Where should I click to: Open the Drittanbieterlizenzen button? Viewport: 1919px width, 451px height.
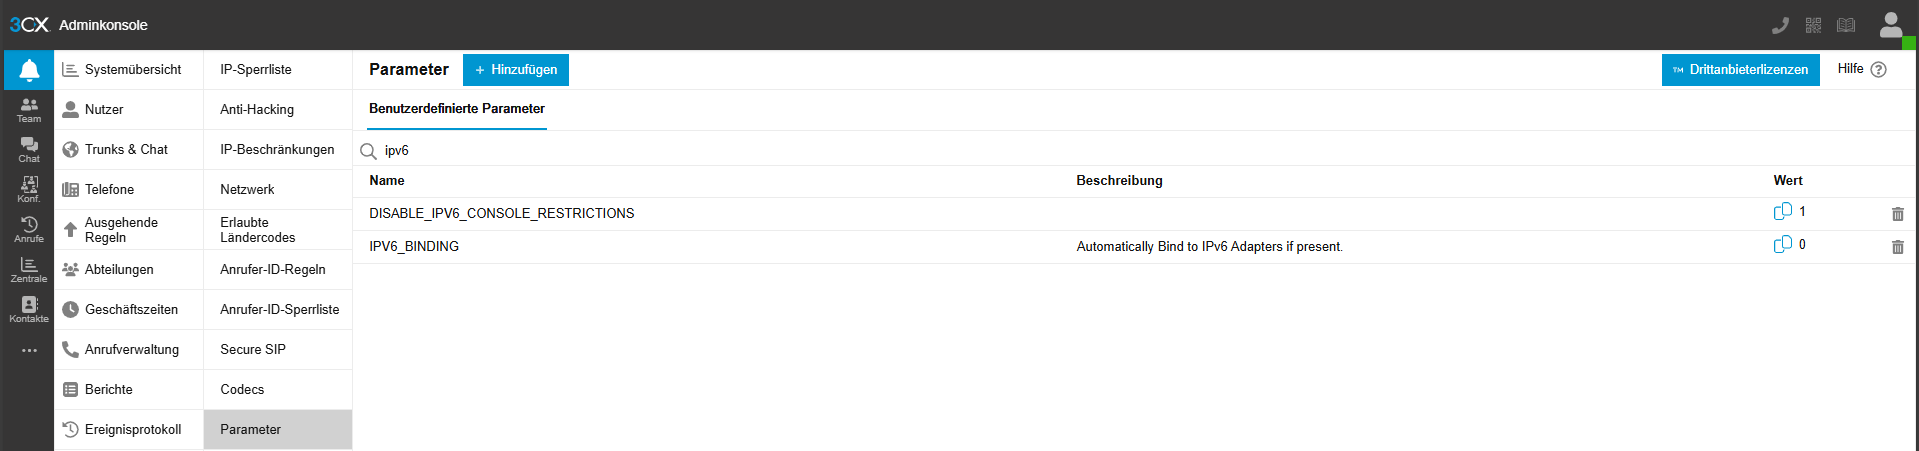tap(1740, 70)
